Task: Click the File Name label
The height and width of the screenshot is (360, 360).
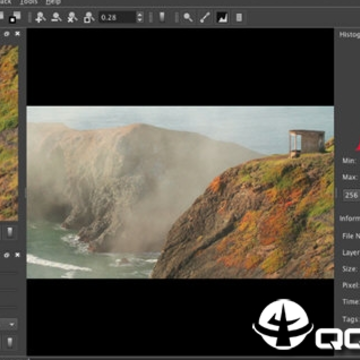Action: click(351, 236)
